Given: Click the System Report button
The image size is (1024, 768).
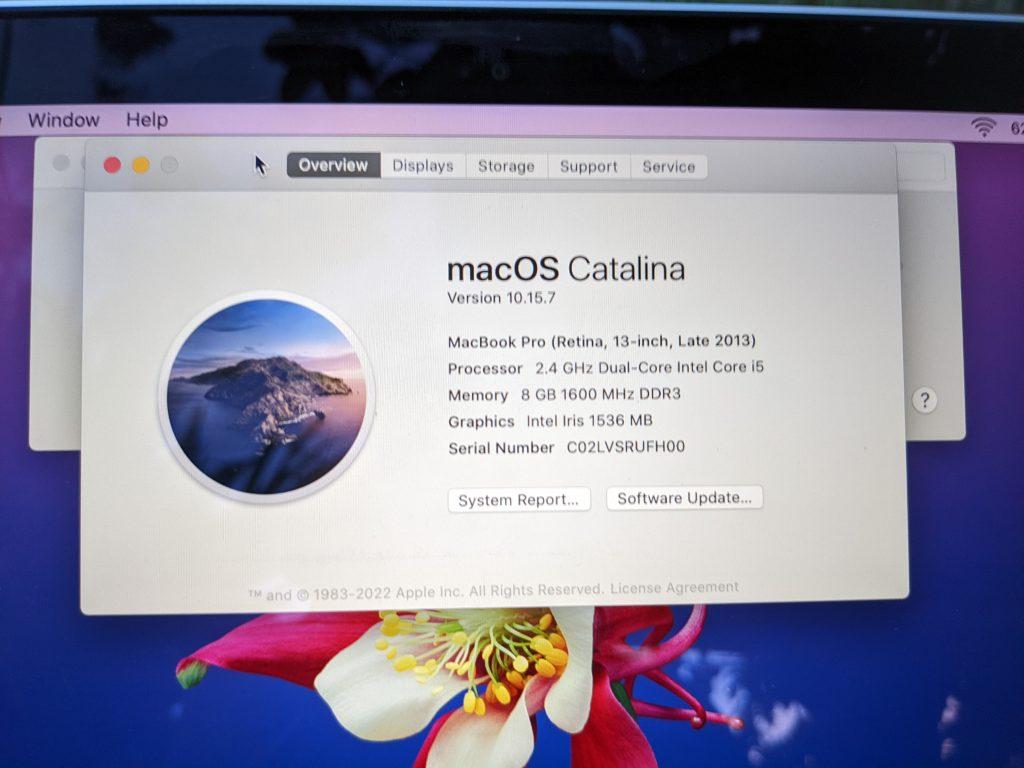Looking at the screenshot, I should click(519, 500).
